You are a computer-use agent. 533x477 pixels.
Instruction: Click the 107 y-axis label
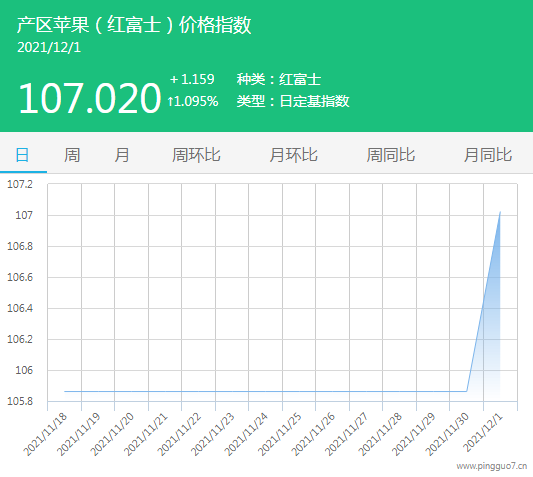tap(24, 215)
